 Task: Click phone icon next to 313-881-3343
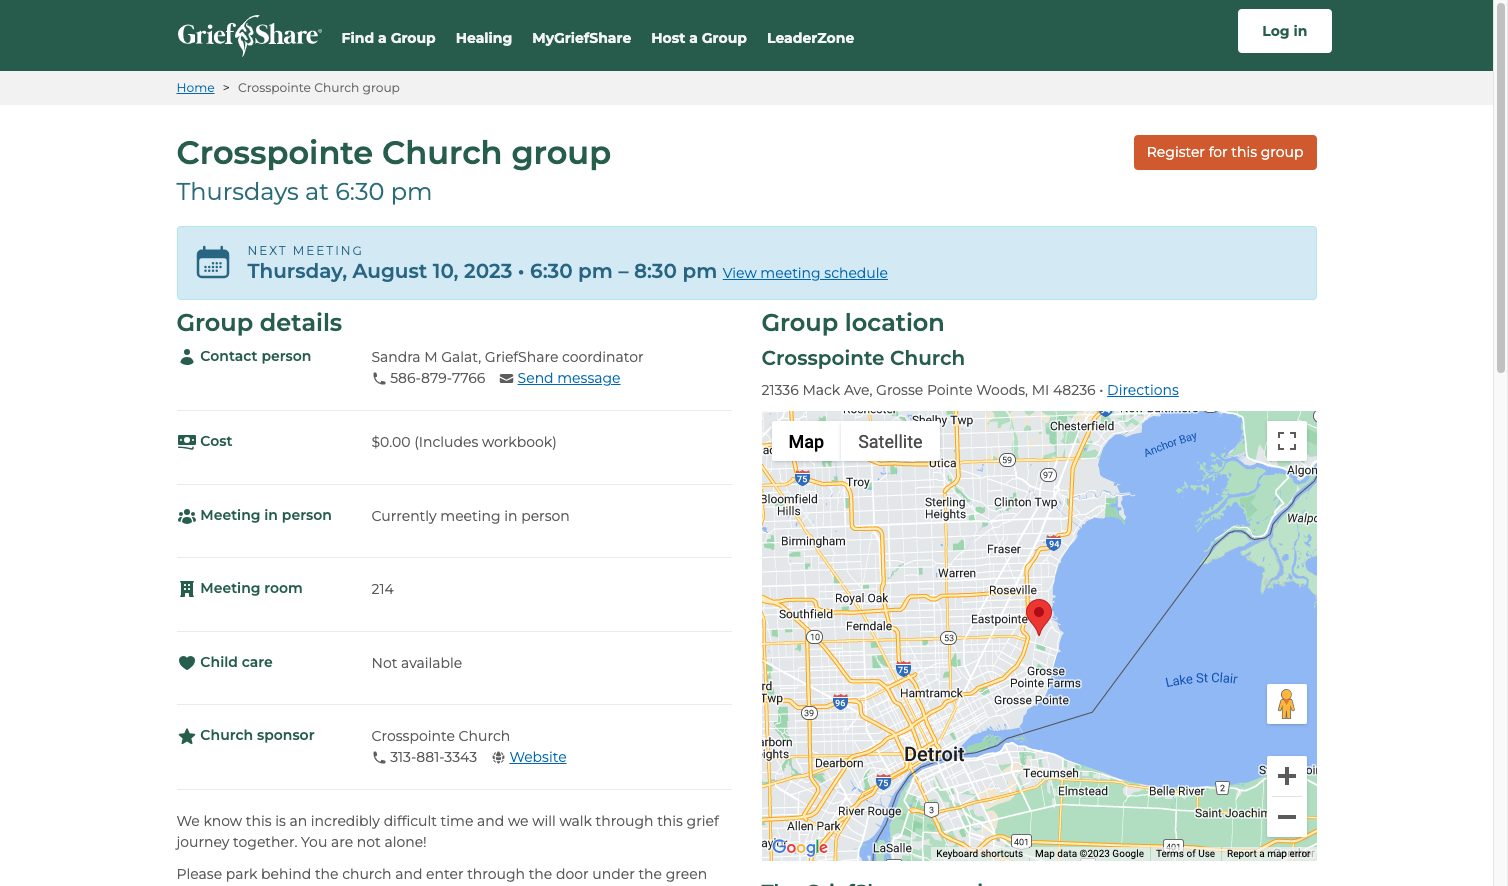point(379,758)
